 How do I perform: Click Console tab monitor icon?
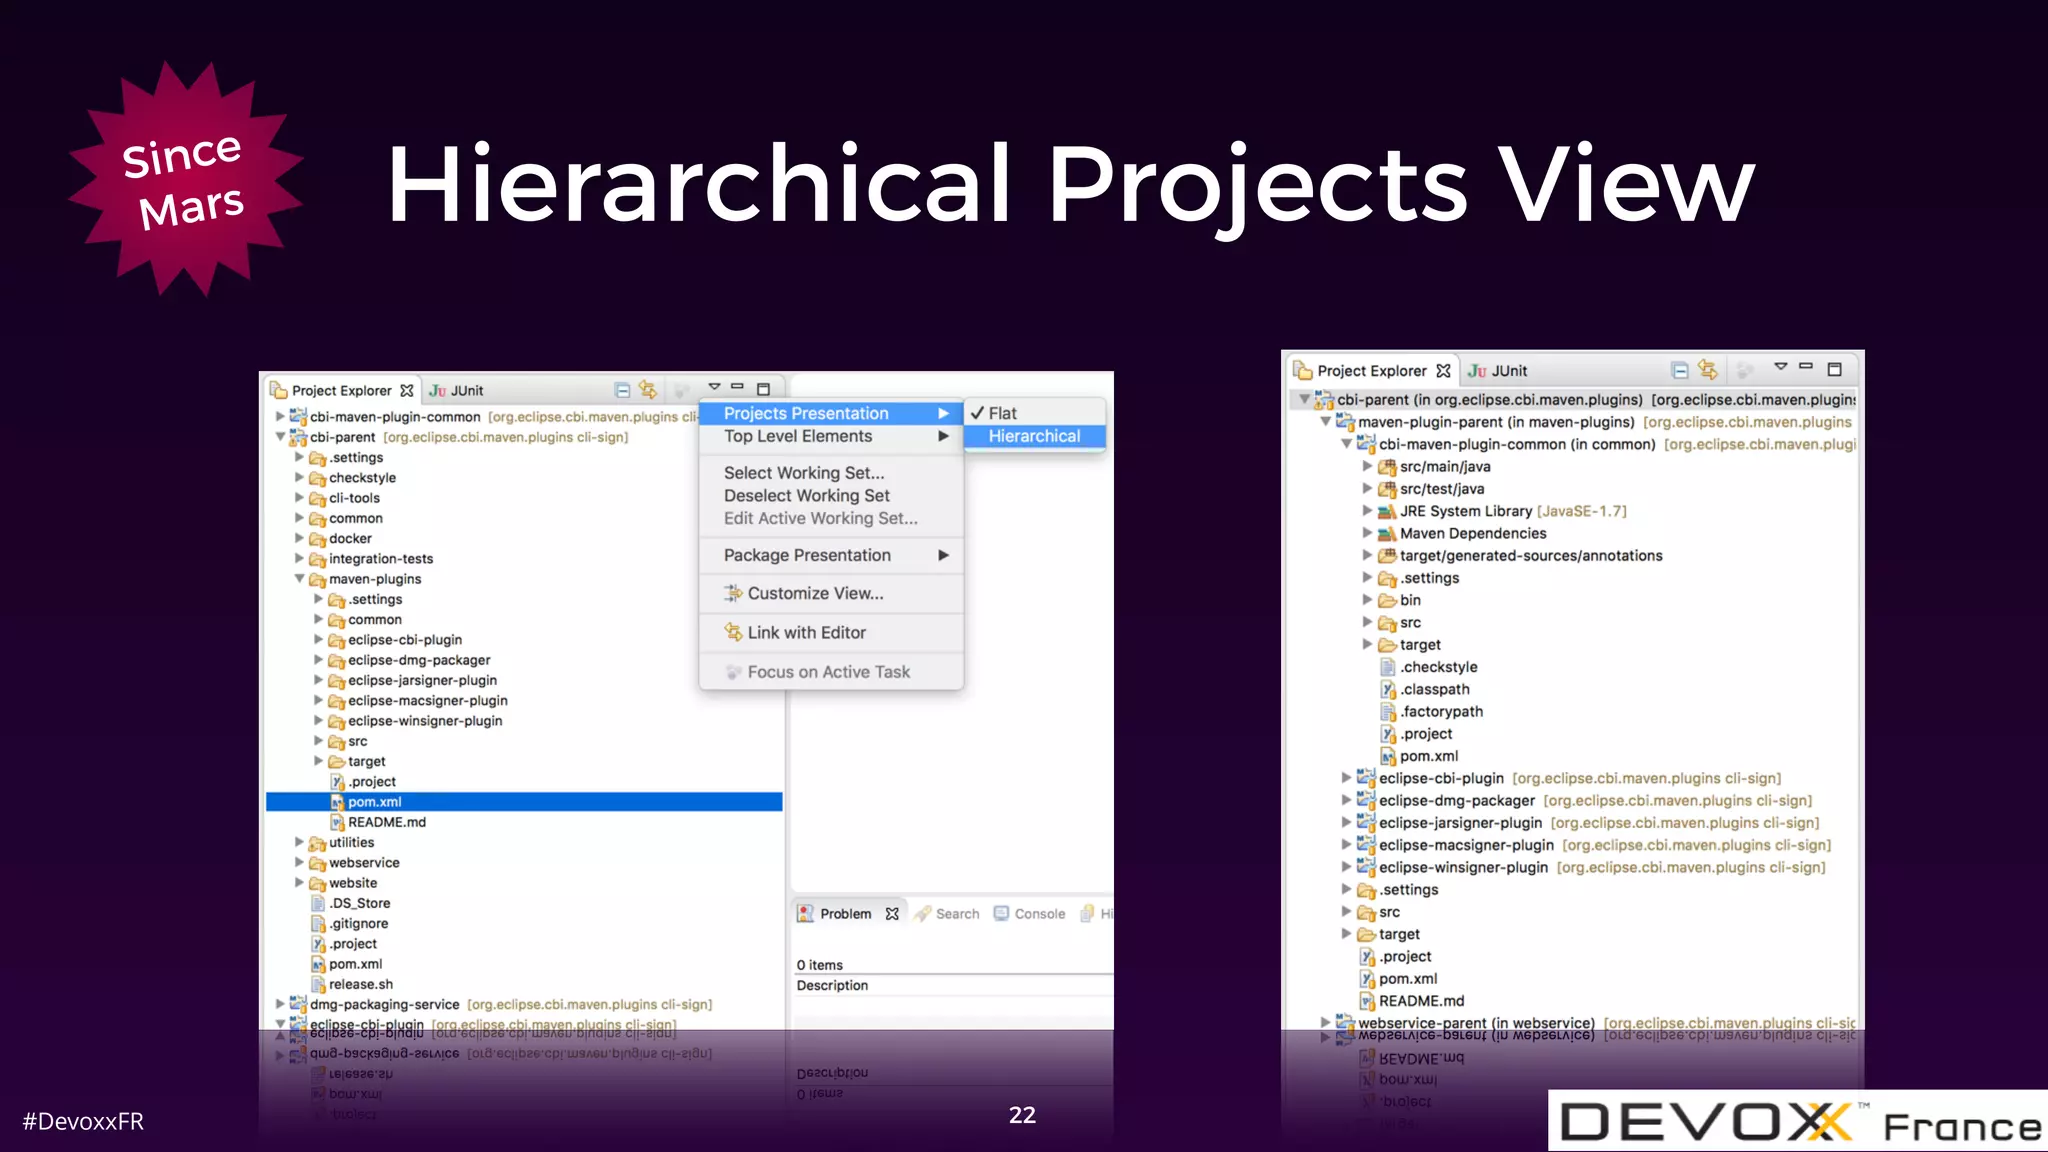click(1001, 913)
